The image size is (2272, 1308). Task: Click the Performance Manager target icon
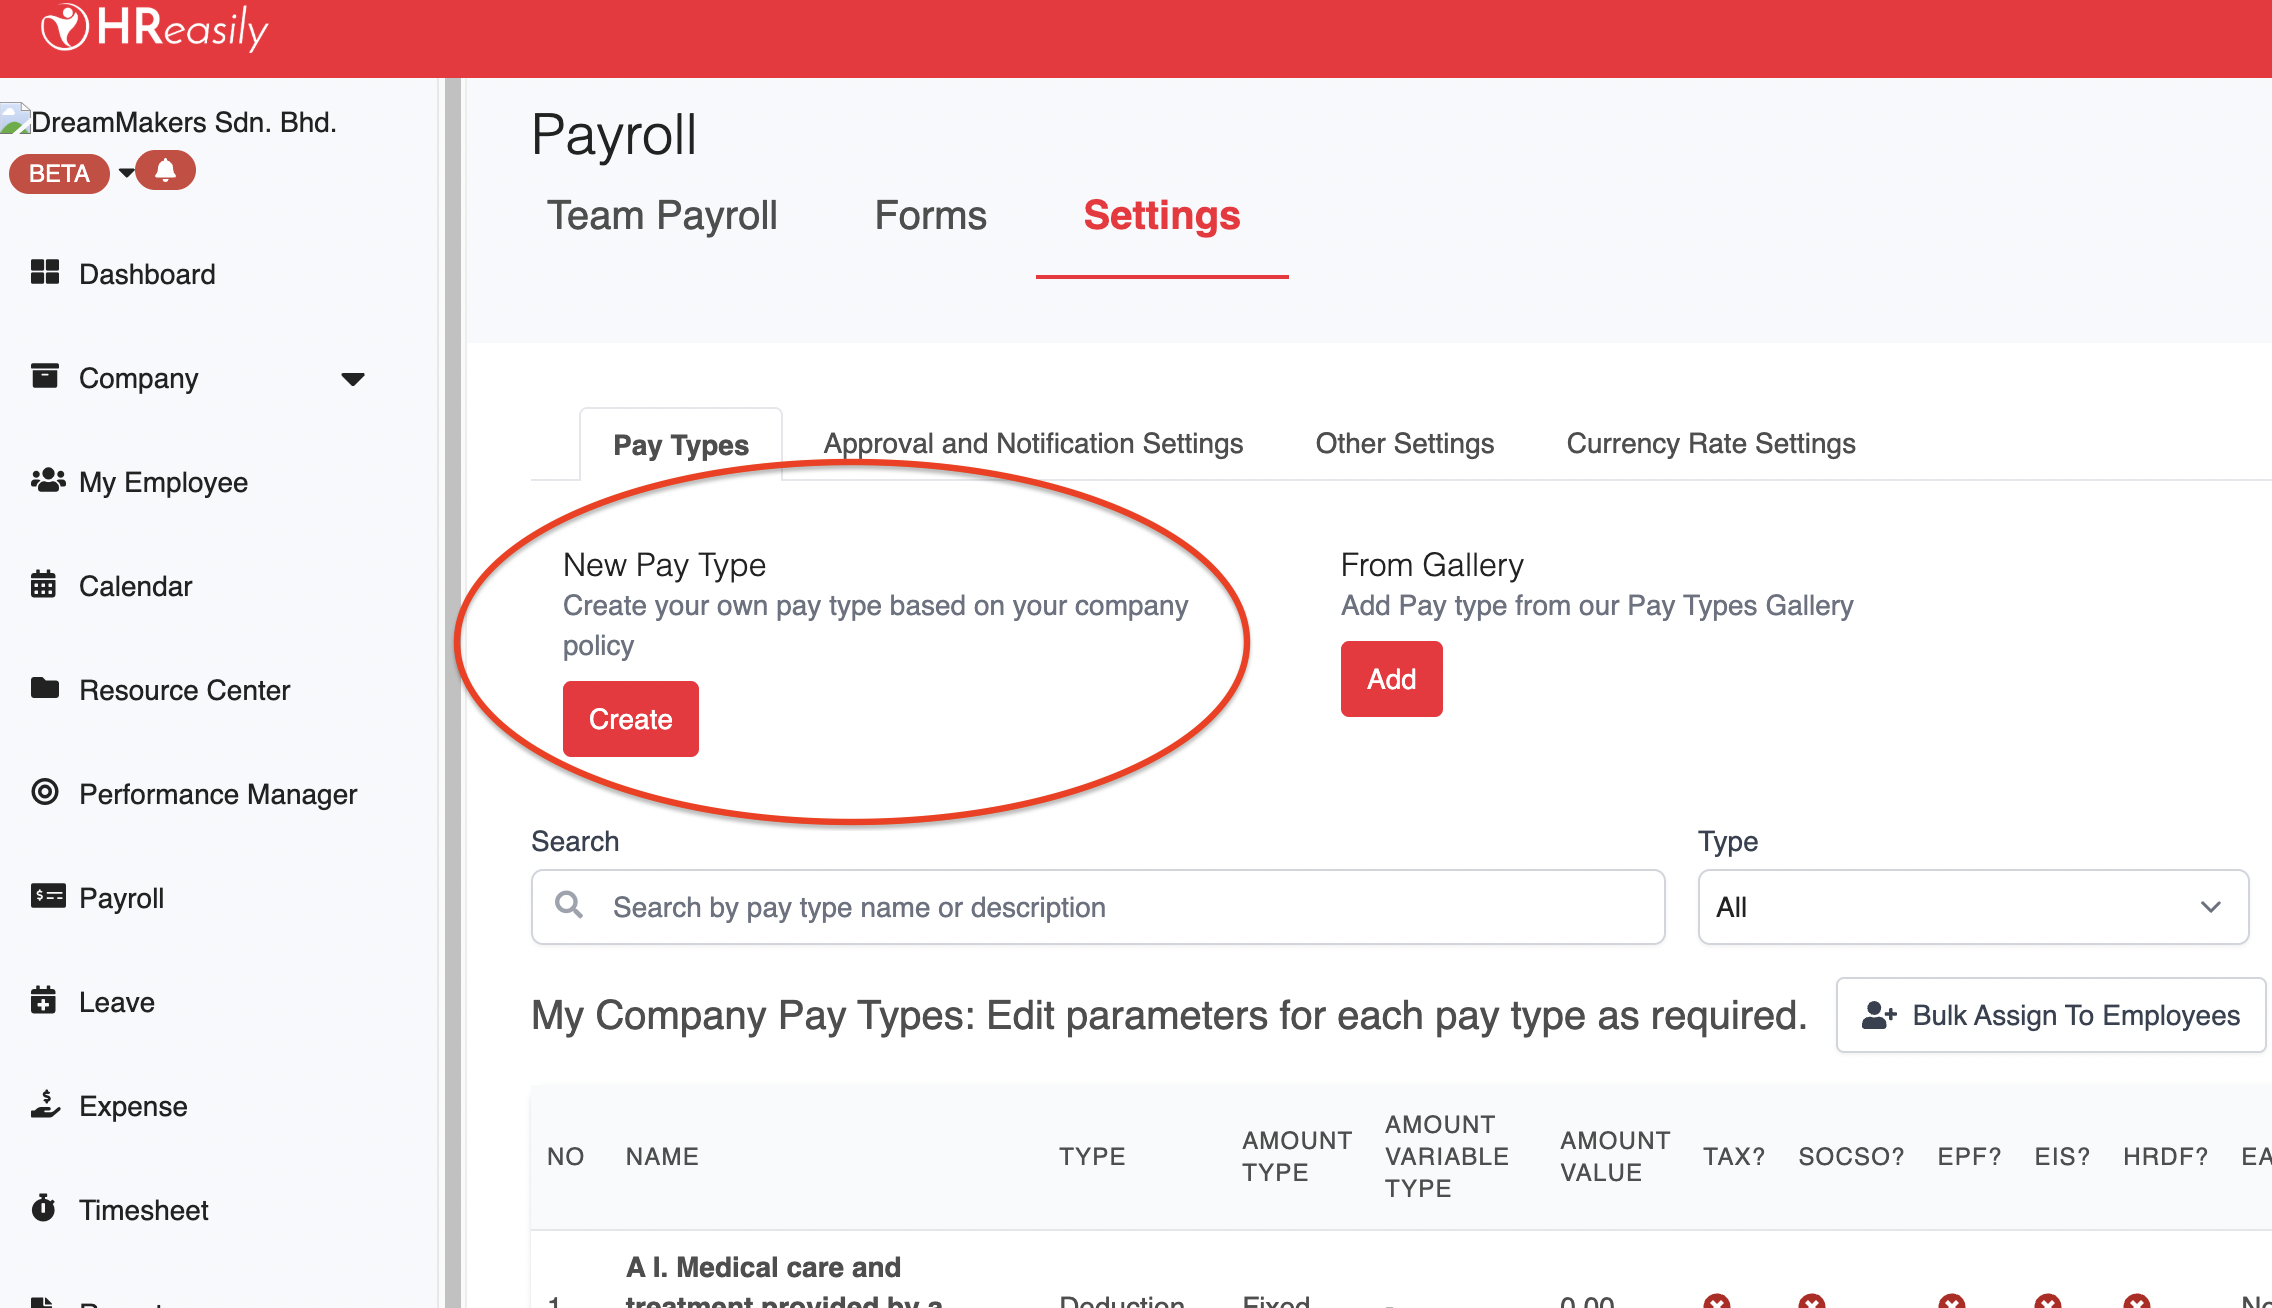pyautogui.click(x=45, y=792)
